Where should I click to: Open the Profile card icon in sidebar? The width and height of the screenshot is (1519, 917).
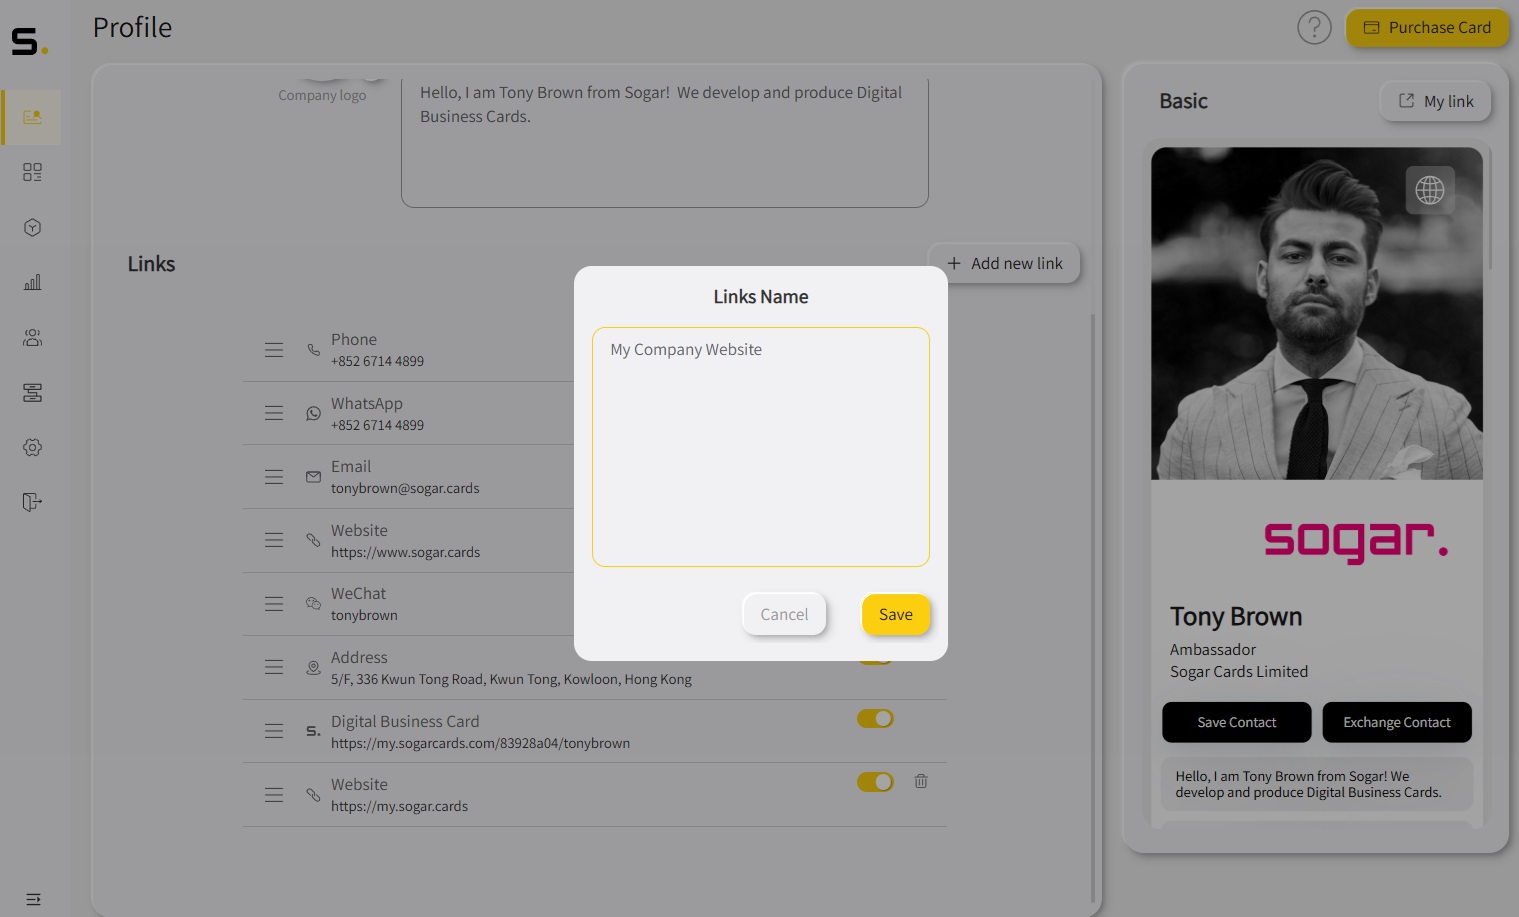[x=32, y=117]
